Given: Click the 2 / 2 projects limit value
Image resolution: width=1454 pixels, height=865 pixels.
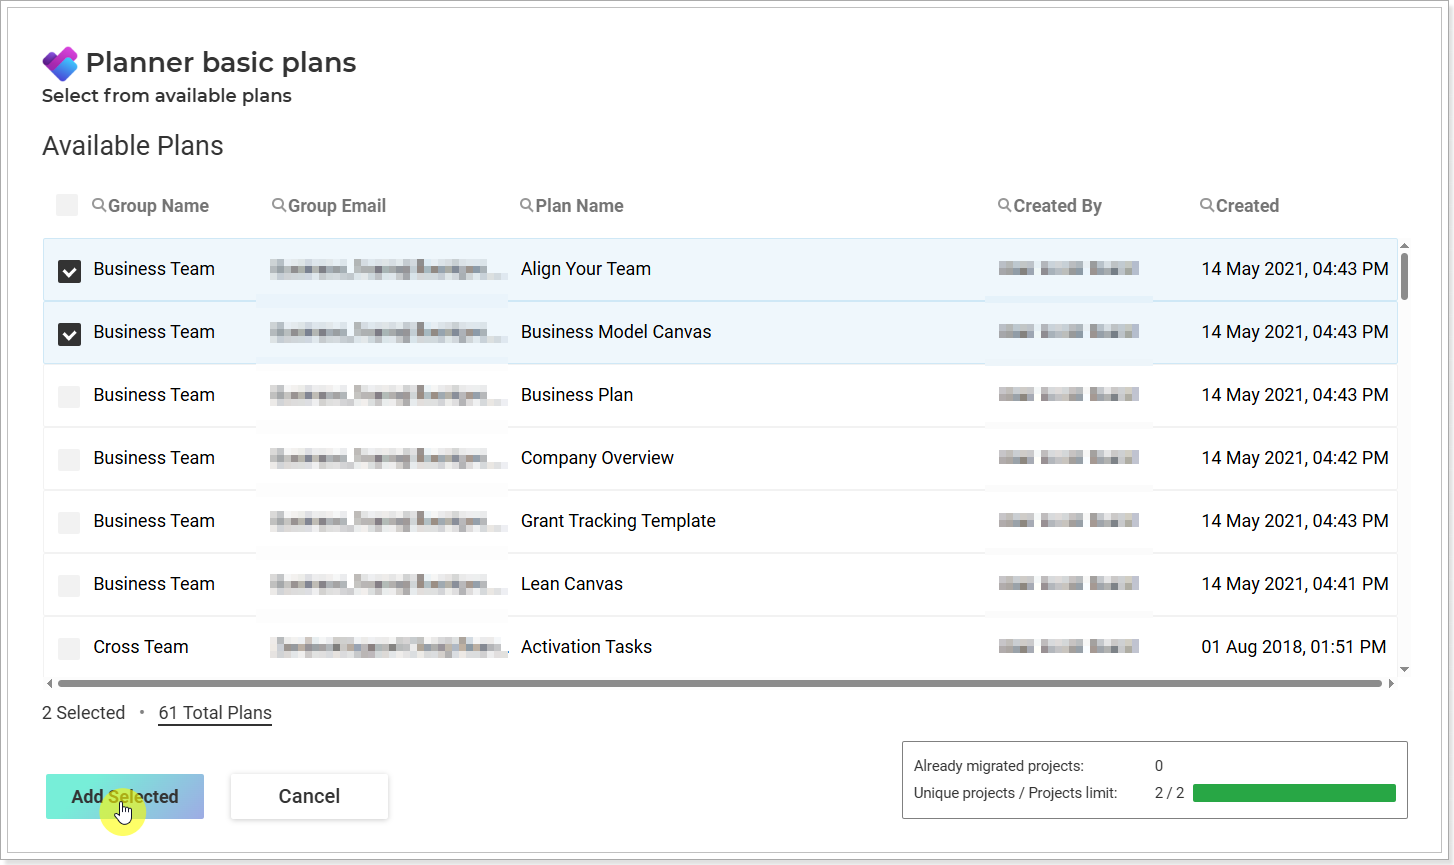Looking at the screenshot, I should [1169, 793].
